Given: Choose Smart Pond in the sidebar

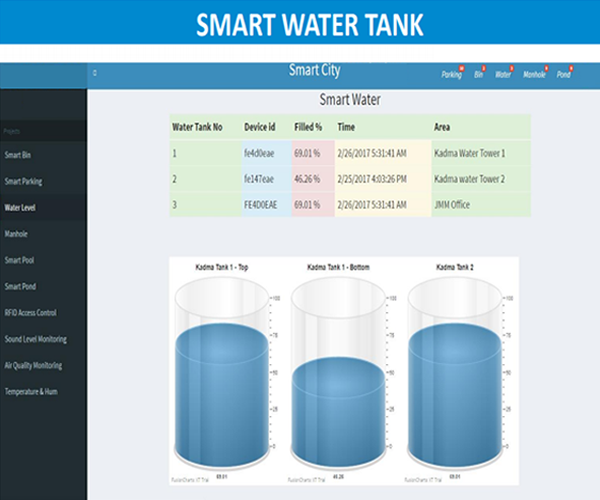Looking at the screenshot, I should pyautogui.click(x=21, y=286).
